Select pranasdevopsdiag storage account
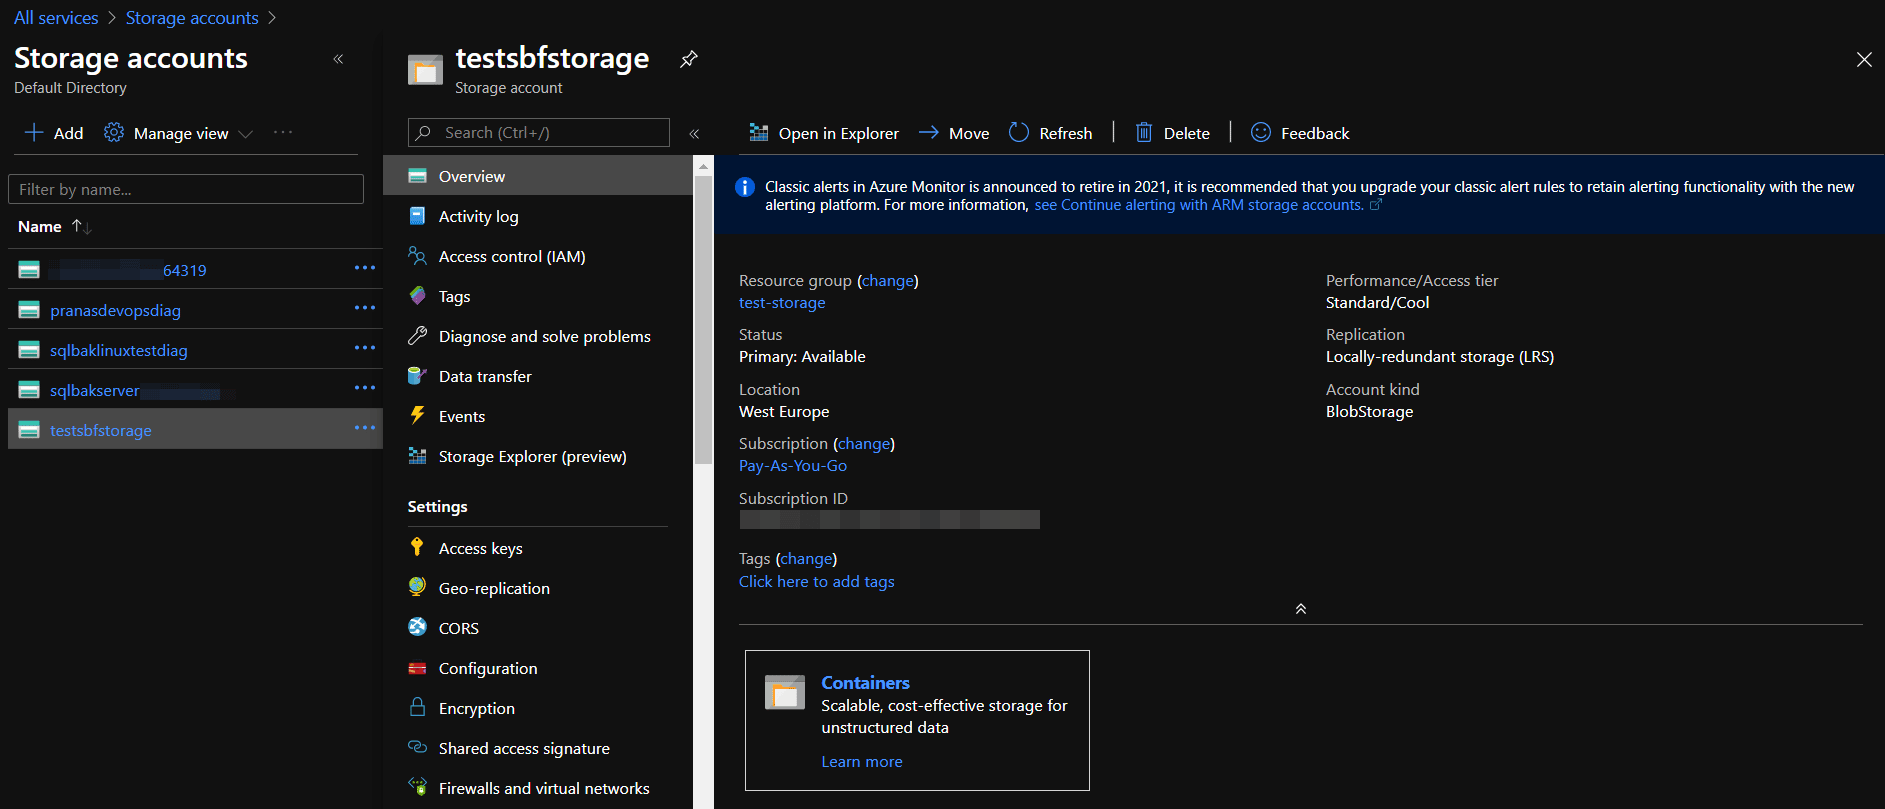This screenshot has width=1885, height=809. 116,310
